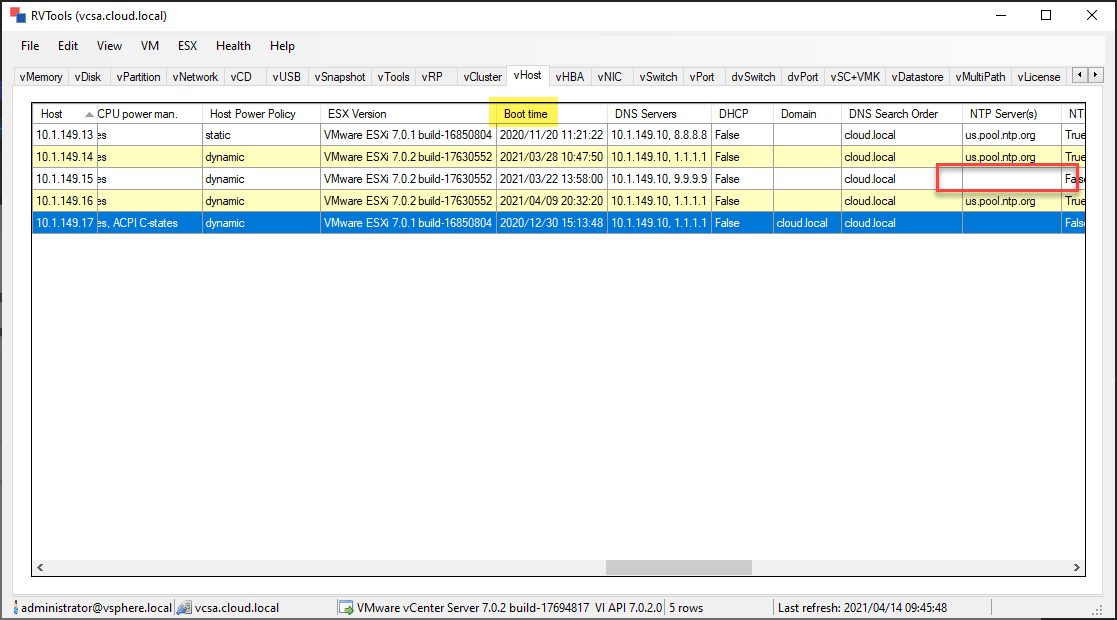
Task: Click boot time 2021/04/09 20:32:20 cell
Action: (551, 201)
